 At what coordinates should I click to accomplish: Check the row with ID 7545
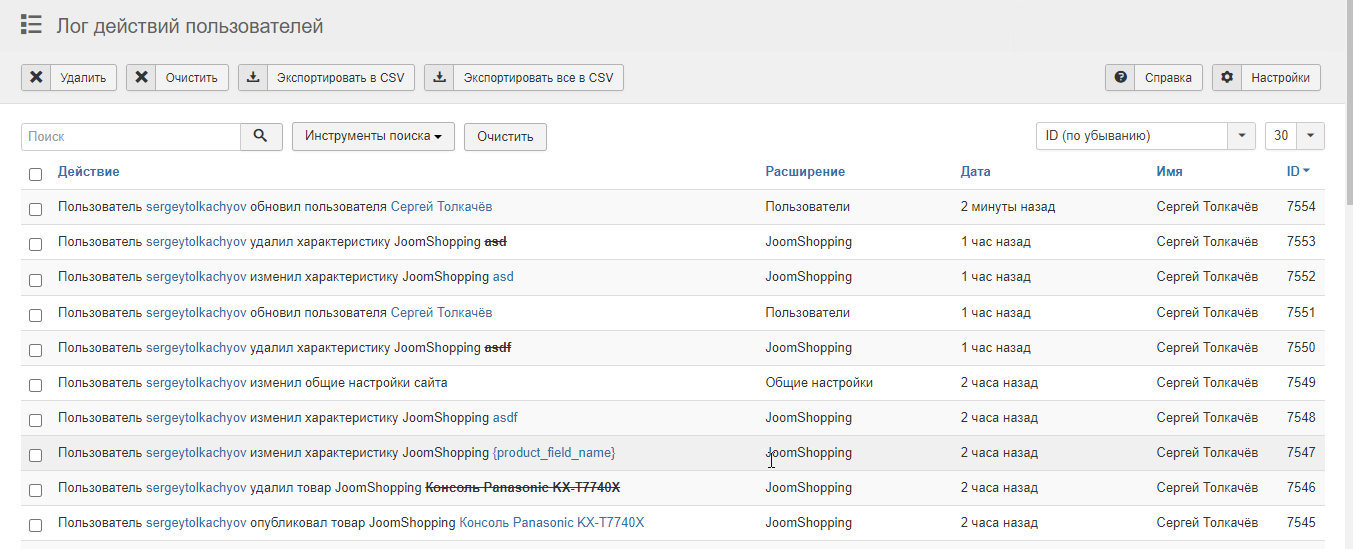pyautogui.click(x=35, y=525)
